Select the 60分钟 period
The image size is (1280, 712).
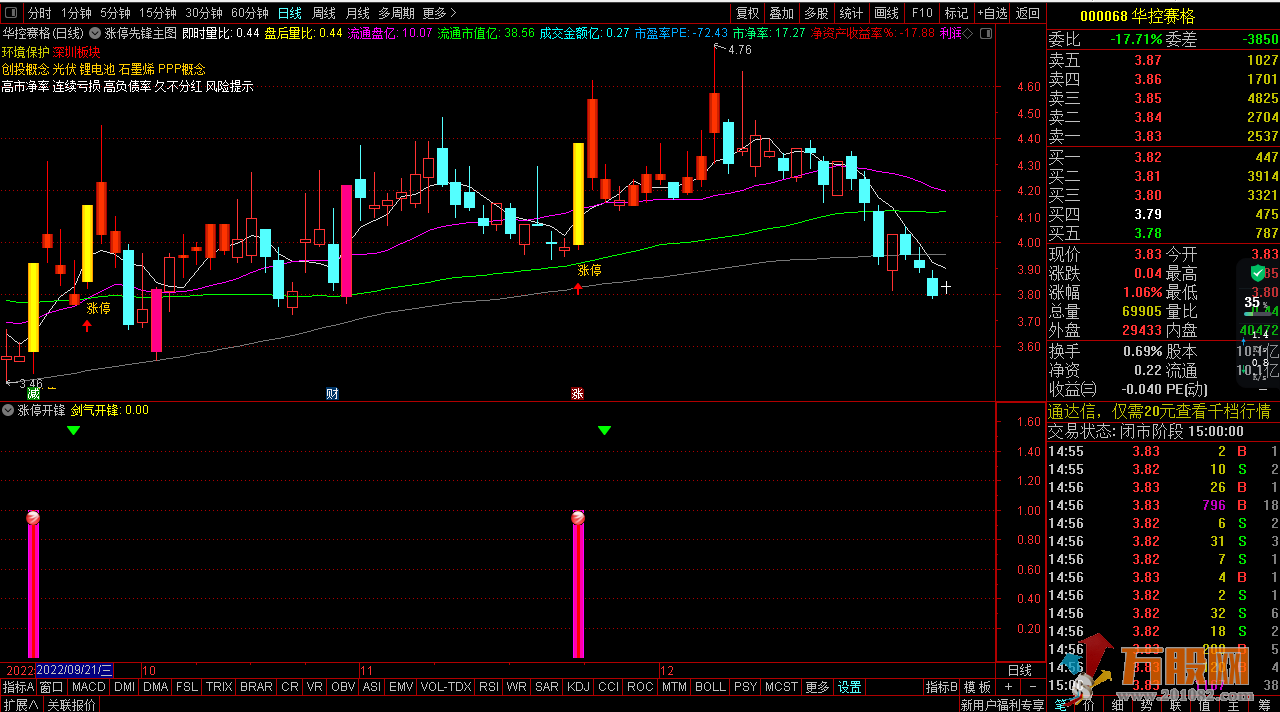point(250,13)
